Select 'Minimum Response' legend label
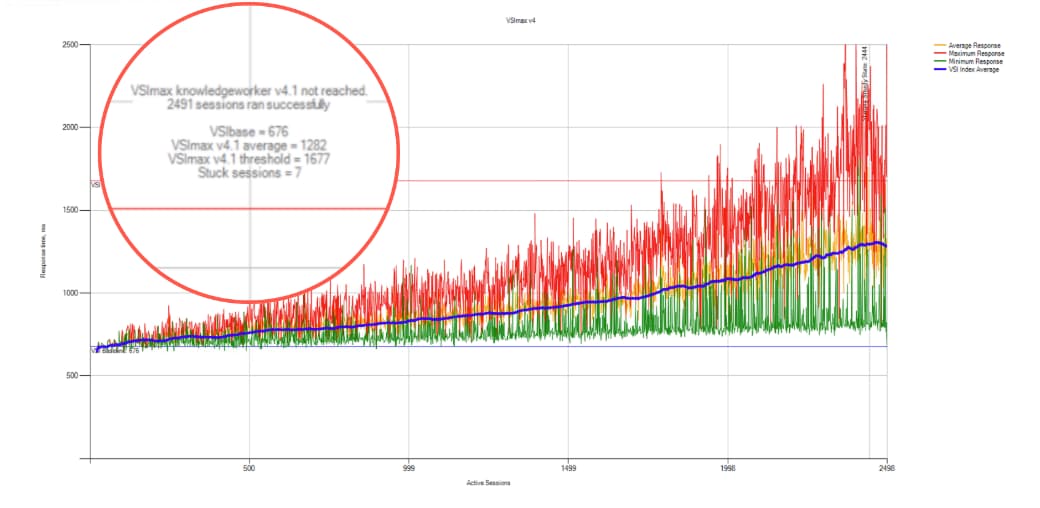The image size is (1040, 508). (x=975, y=61)
